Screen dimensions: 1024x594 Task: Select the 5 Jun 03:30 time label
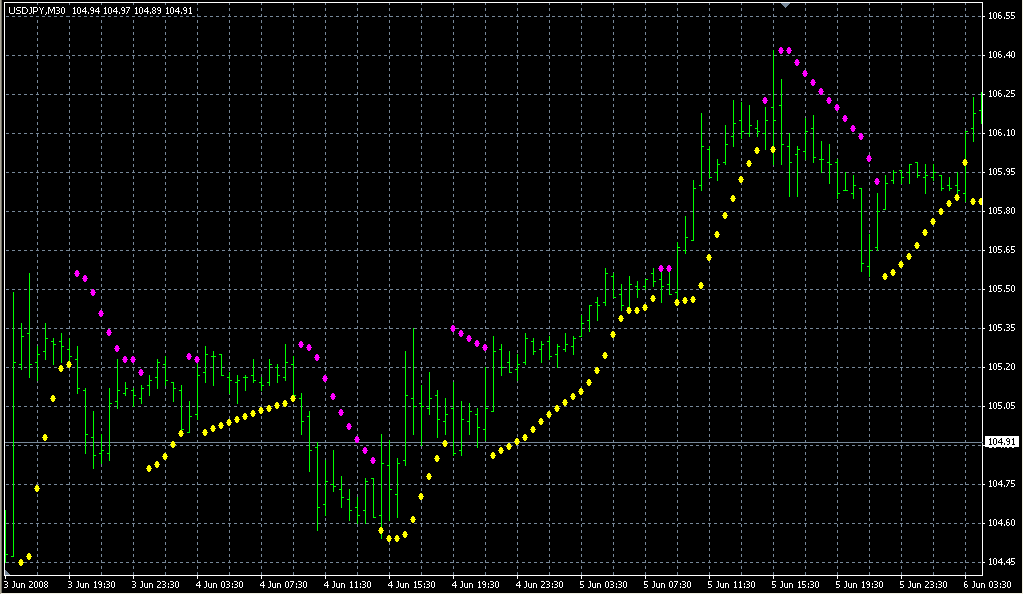pos(605,585)
